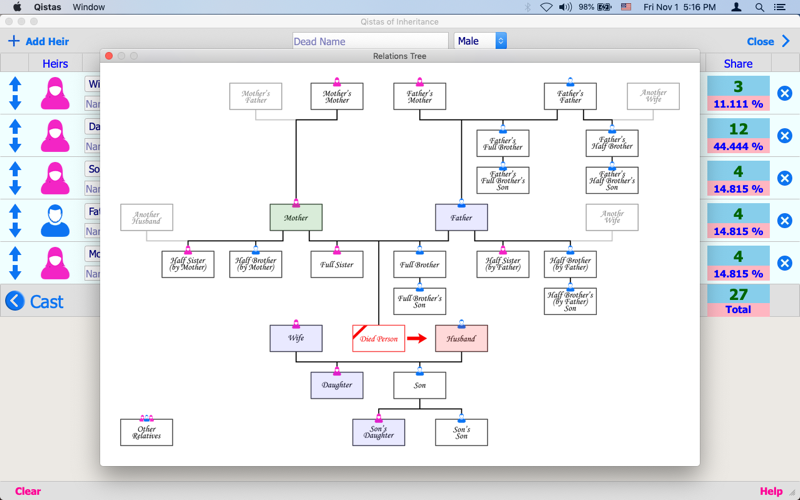This screenshot has height=500, width=800.
Task: Choose Half Brother (by Father) box in the relations tree
Action: coord(570,264)
